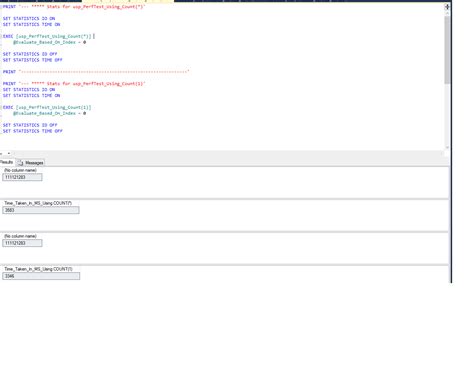Click the PRINT Stats for usp_PerfTest_Using_Count(1) line

tap(74, 84)
